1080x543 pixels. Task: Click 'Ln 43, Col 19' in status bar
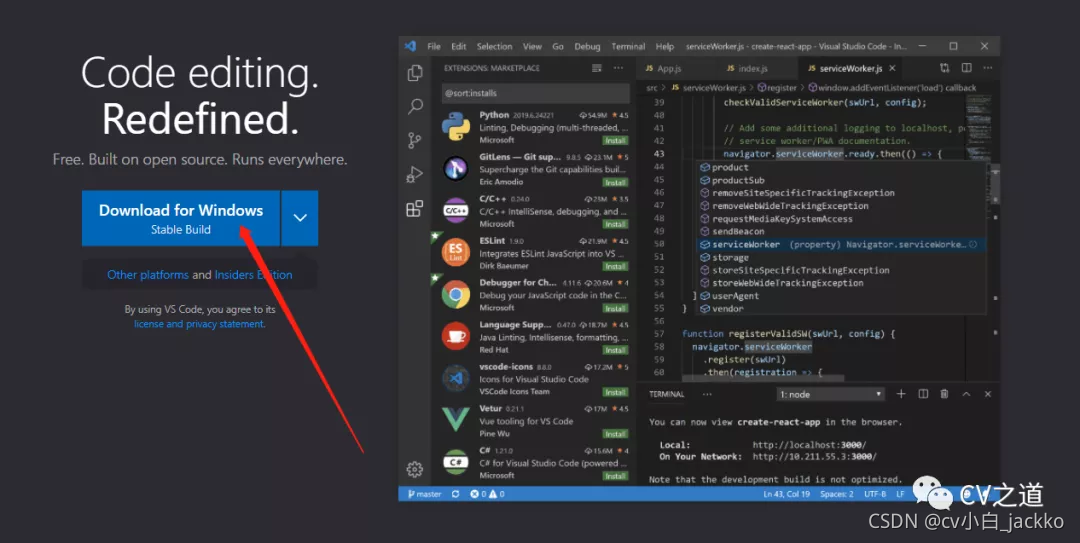787,494
